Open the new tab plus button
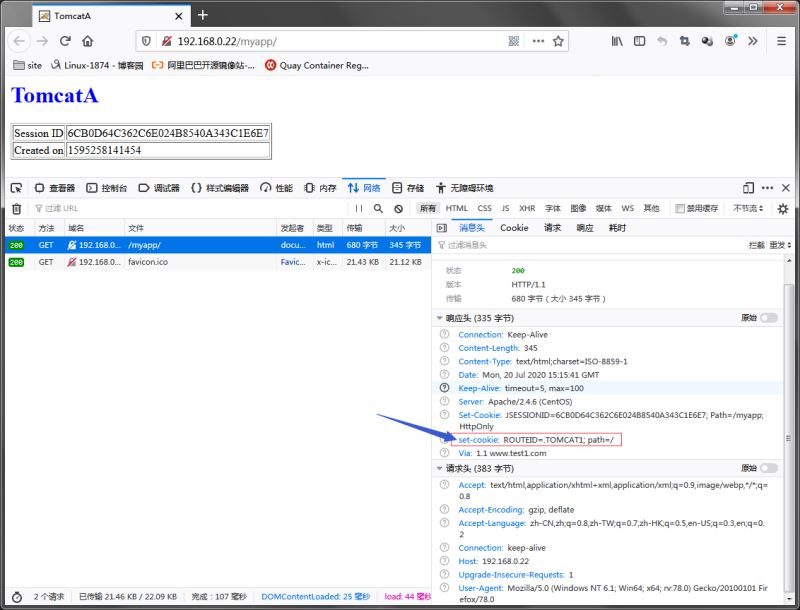Viewport: 800px width, 610px height. 203,15
